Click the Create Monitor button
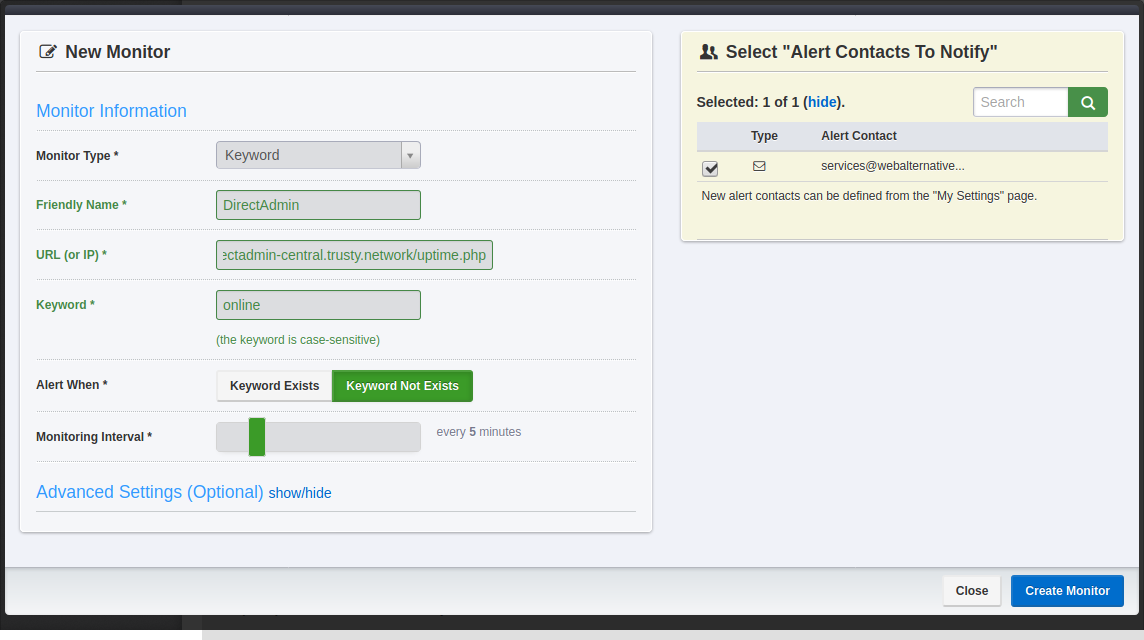This screenshot has width=1144, height=640. point(1067,591)
